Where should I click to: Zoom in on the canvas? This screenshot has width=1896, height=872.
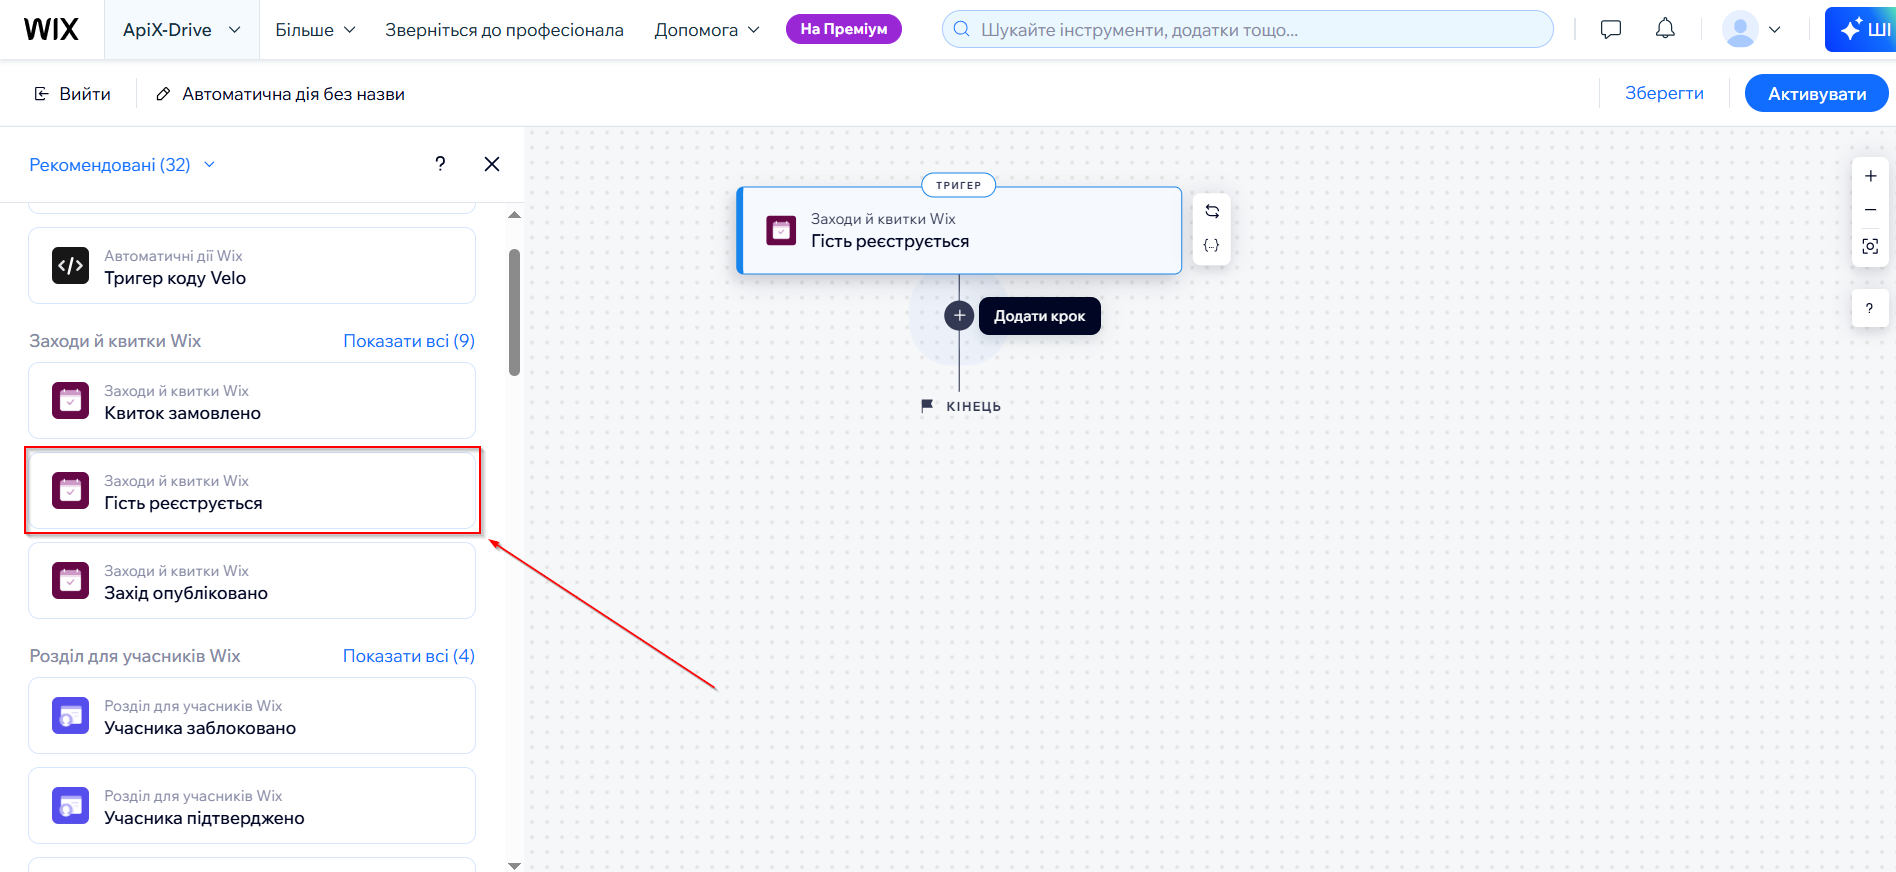pos(1870,176)
